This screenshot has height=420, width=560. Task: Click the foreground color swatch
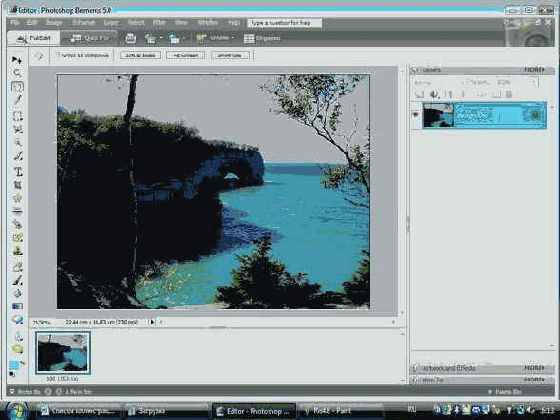click(x=14, y=365)
